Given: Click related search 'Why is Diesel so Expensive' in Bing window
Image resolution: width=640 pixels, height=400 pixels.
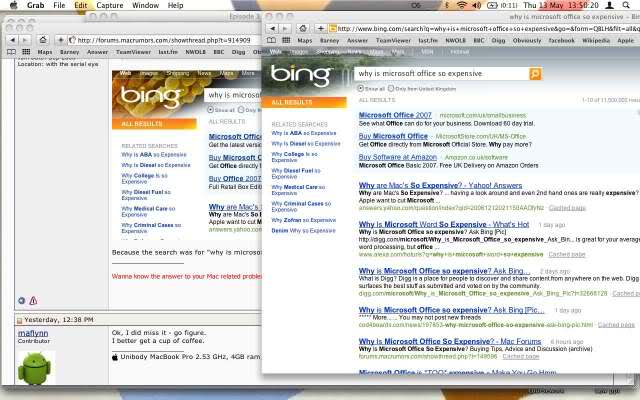Looking at the screenshot, I should (x=306, y=144).
